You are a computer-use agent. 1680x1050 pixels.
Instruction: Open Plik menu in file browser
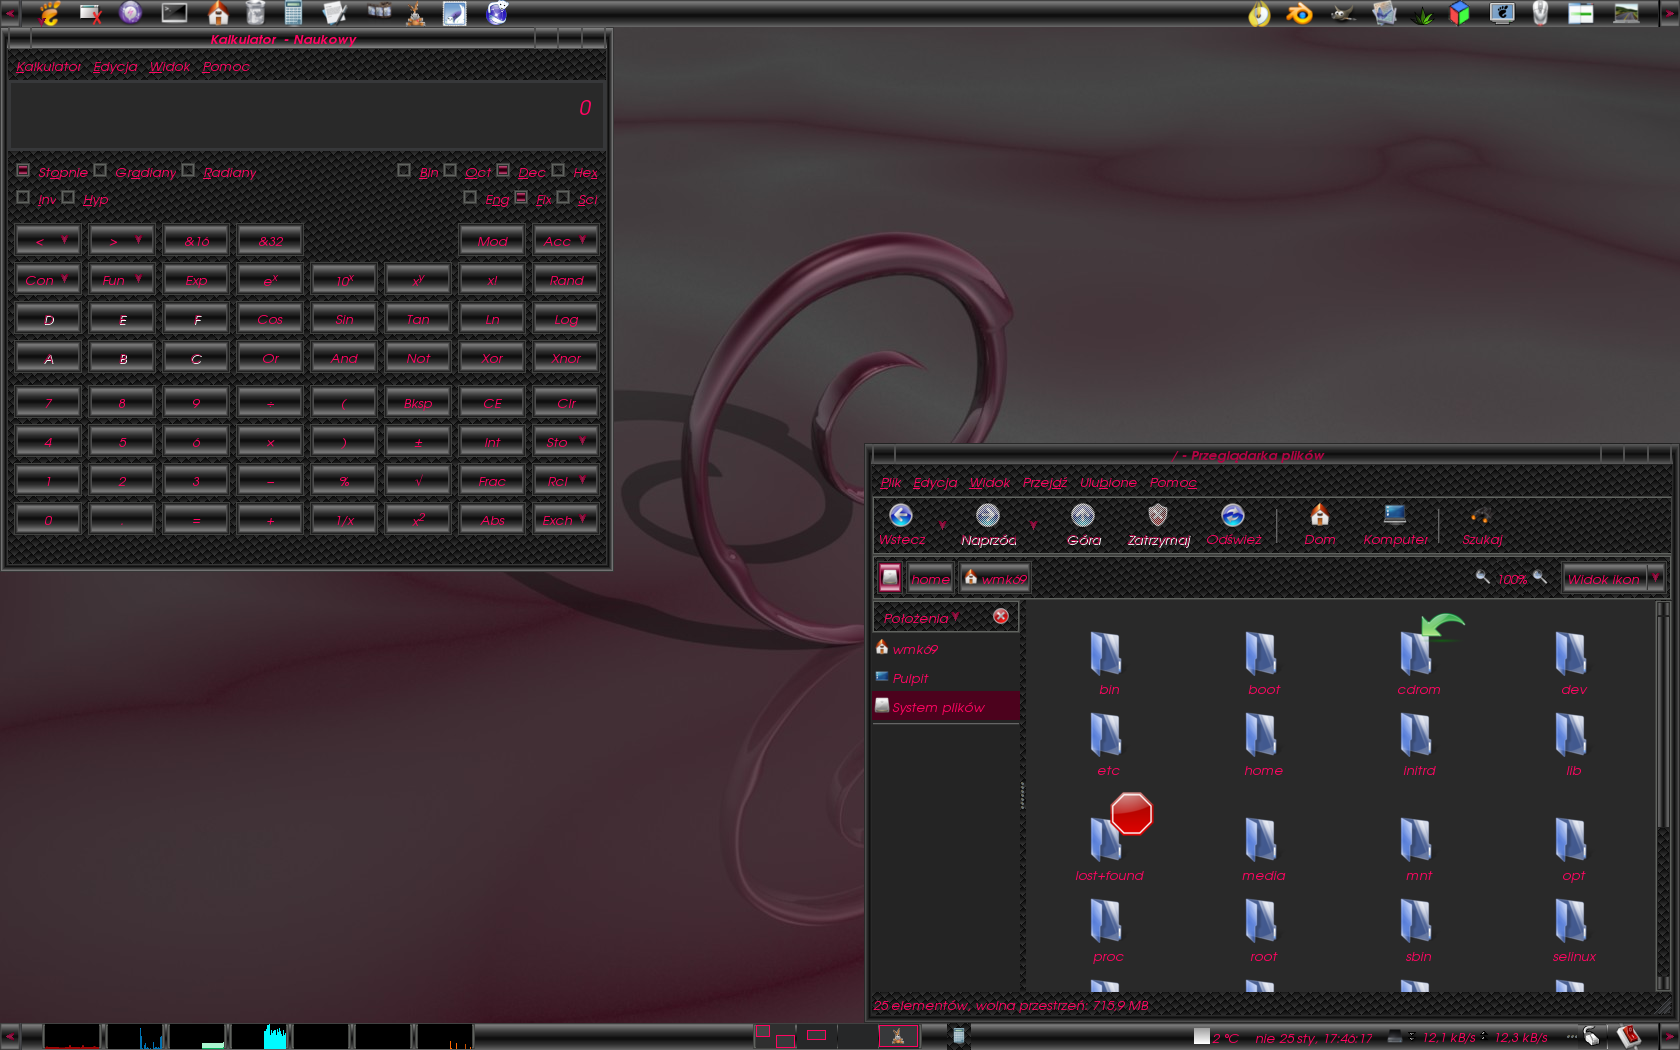(890, 483)
